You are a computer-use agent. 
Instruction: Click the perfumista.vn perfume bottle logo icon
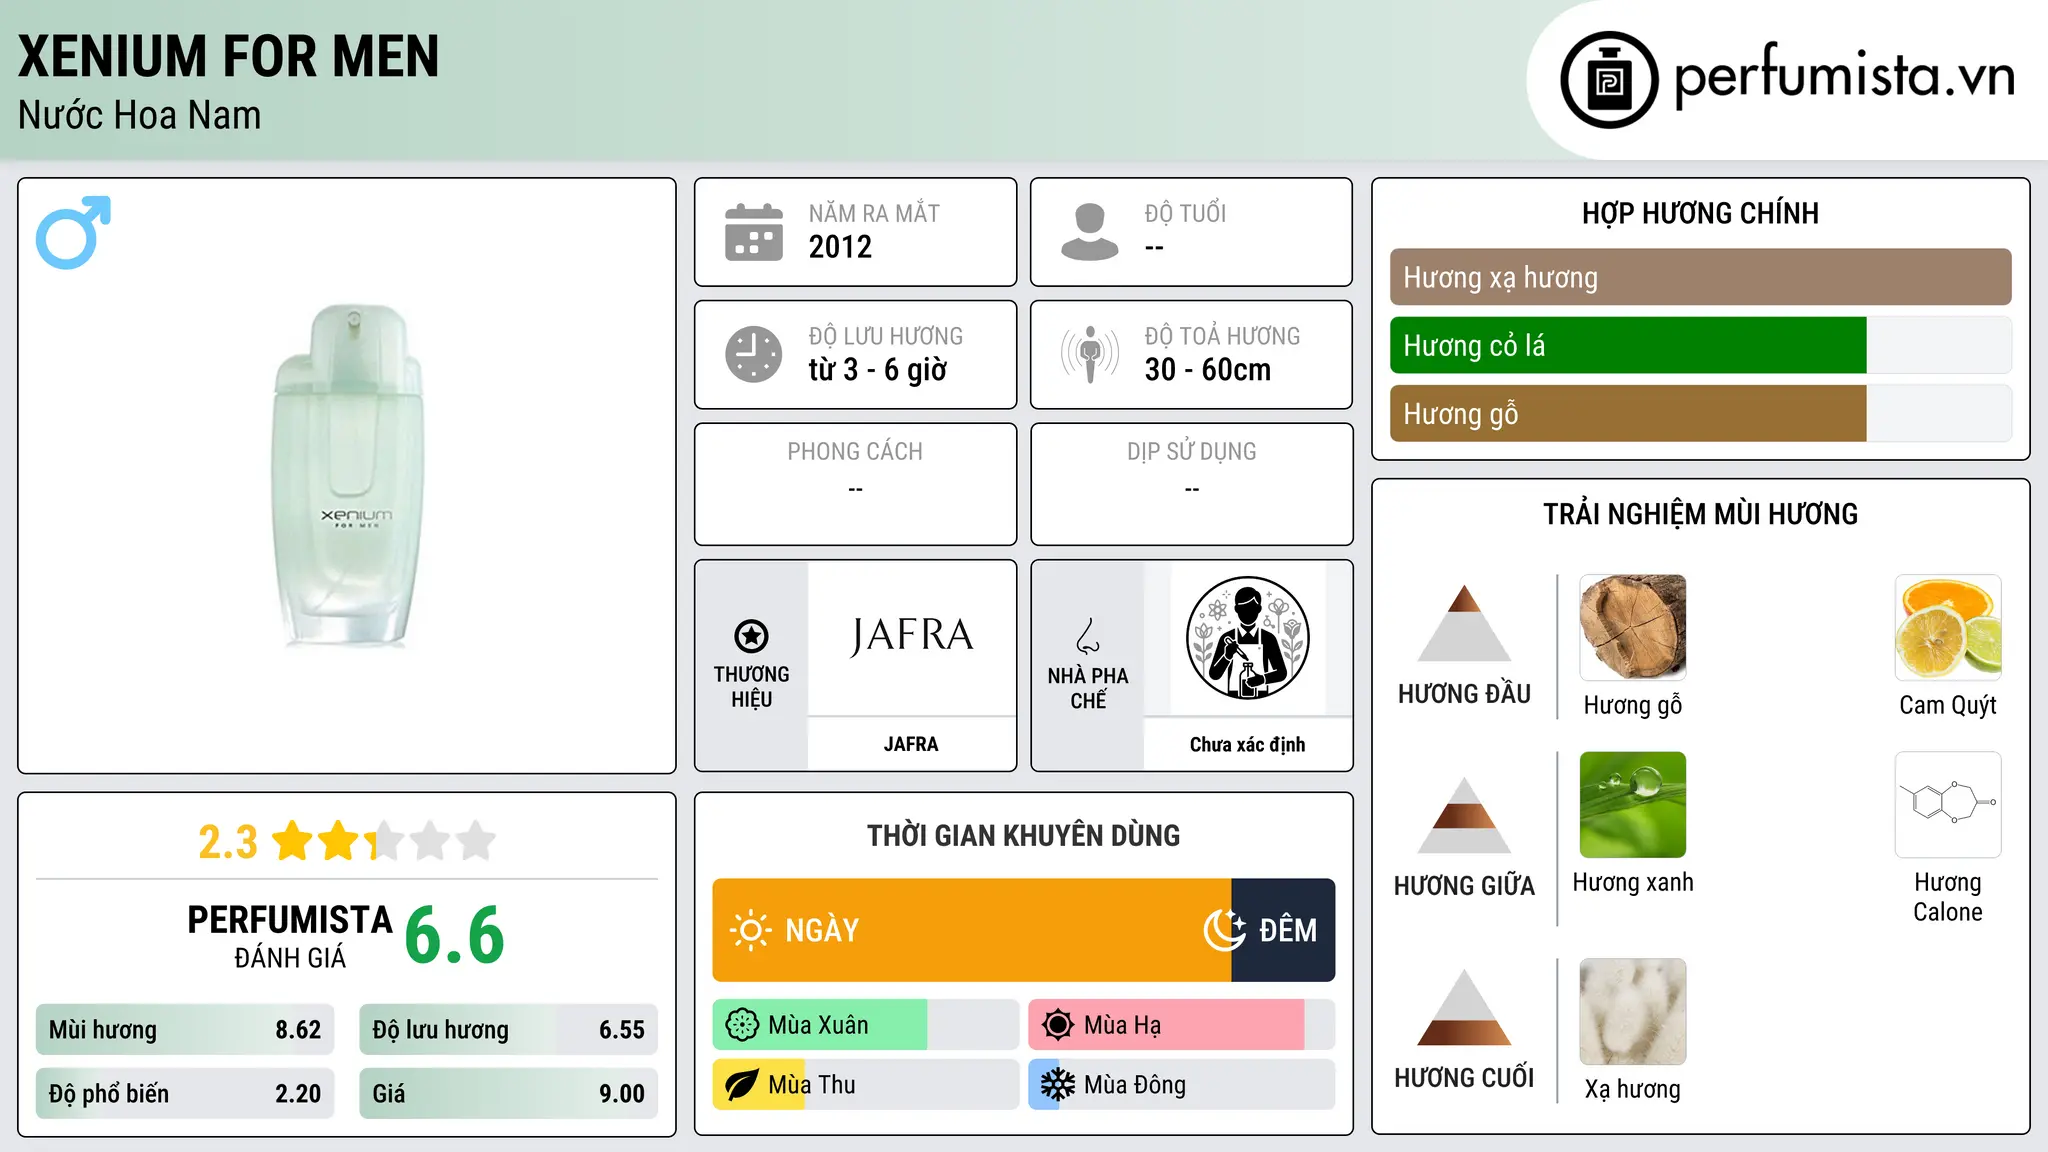(x=1609, y=80)
